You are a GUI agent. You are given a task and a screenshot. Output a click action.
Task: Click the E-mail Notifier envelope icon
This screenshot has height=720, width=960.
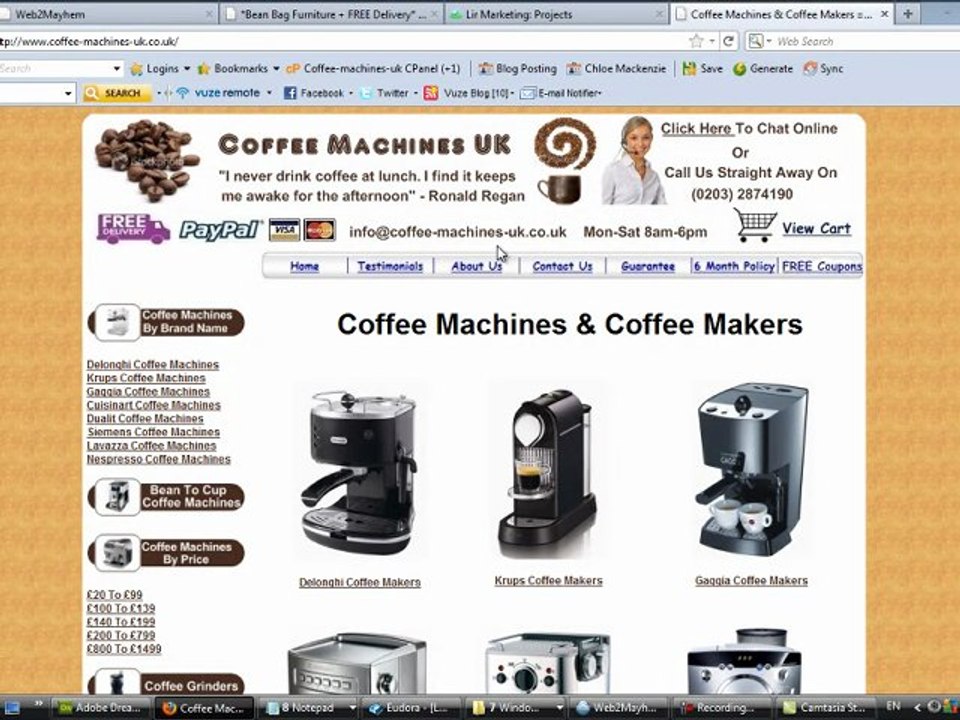[x=527, y=93]
